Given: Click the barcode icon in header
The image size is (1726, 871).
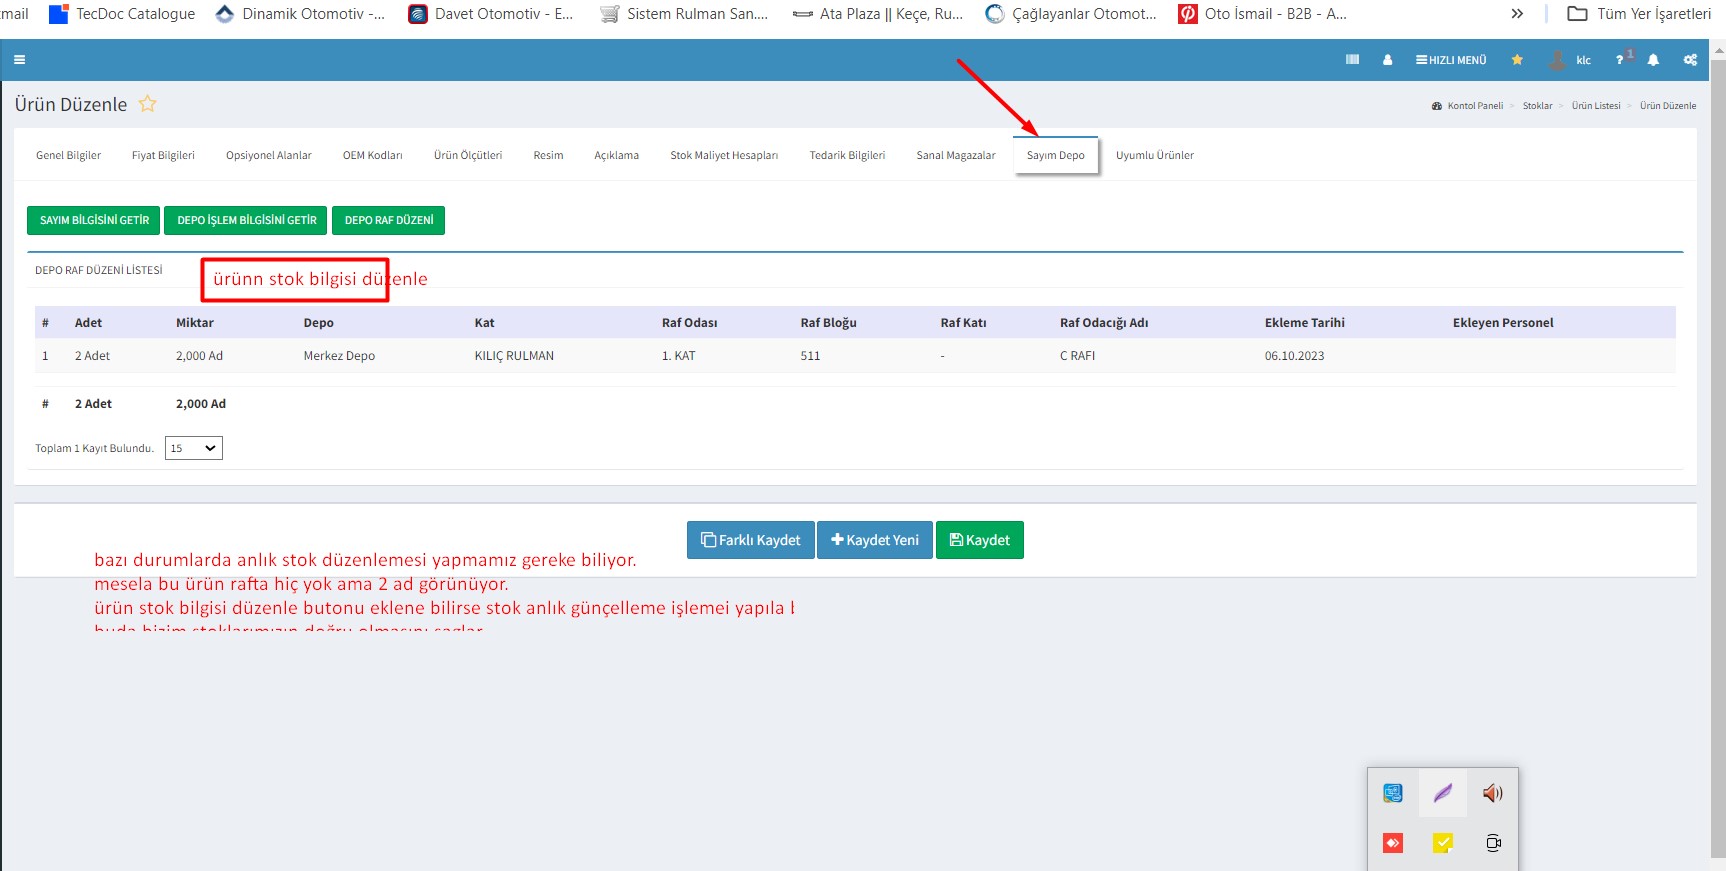Looking at the screenshot, I should pyautogui.click(x=1352, y=60).
